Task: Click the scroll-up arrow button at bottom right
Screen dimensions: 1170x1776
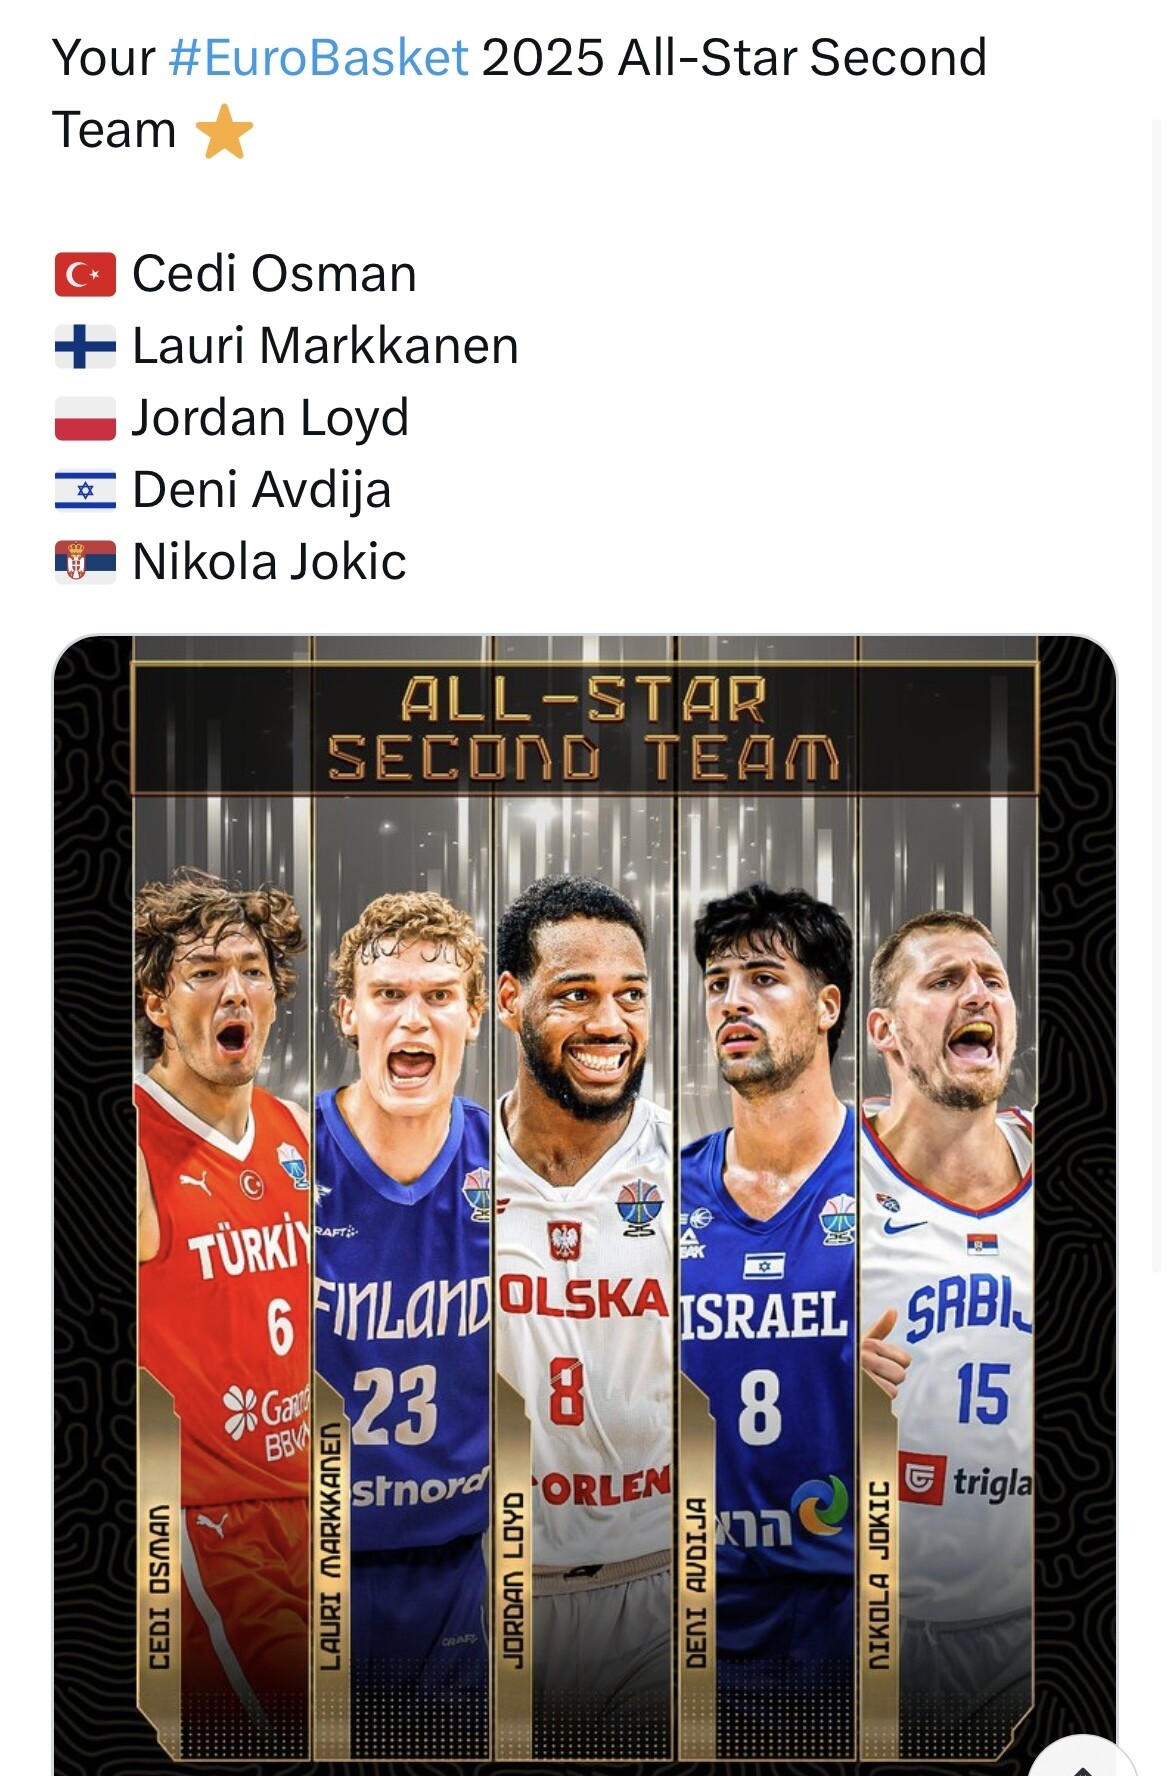Action: (x=1083, y=1758)
